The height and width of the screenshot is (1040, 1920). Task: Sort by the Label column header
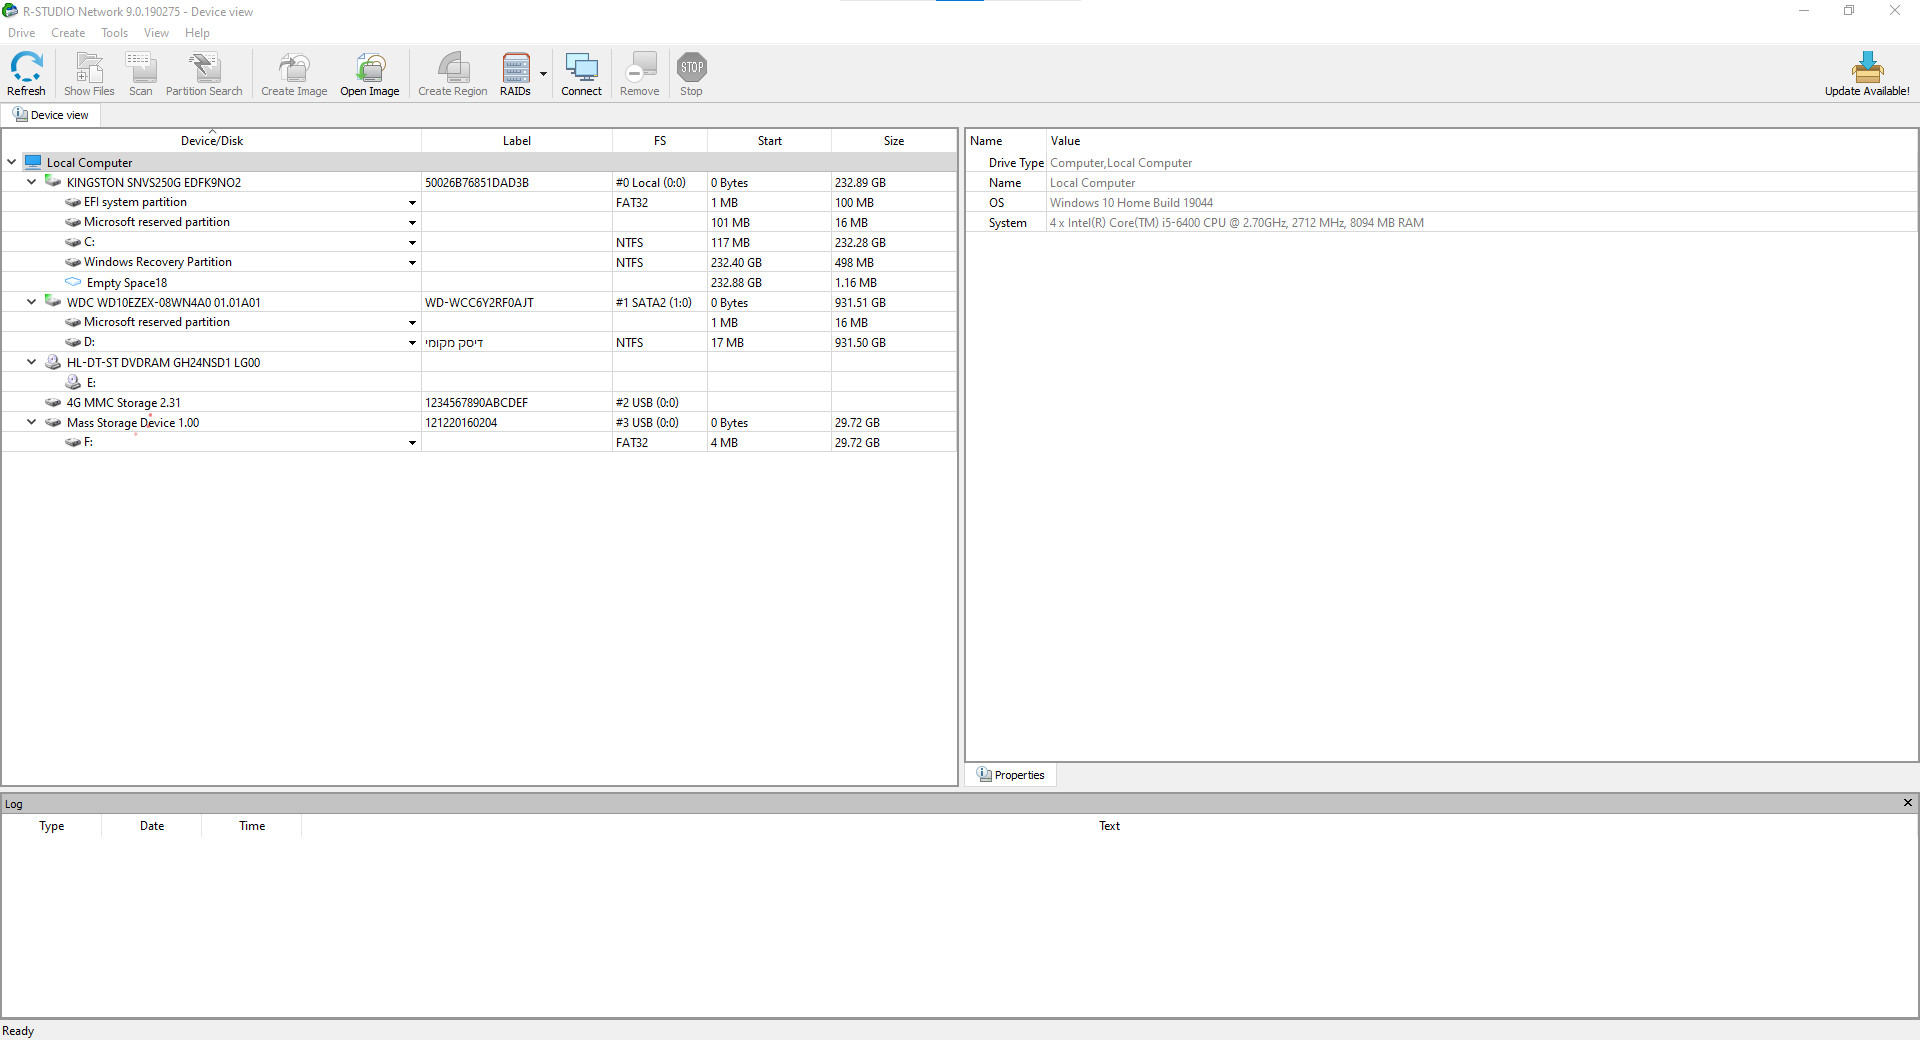coord(517,141)
